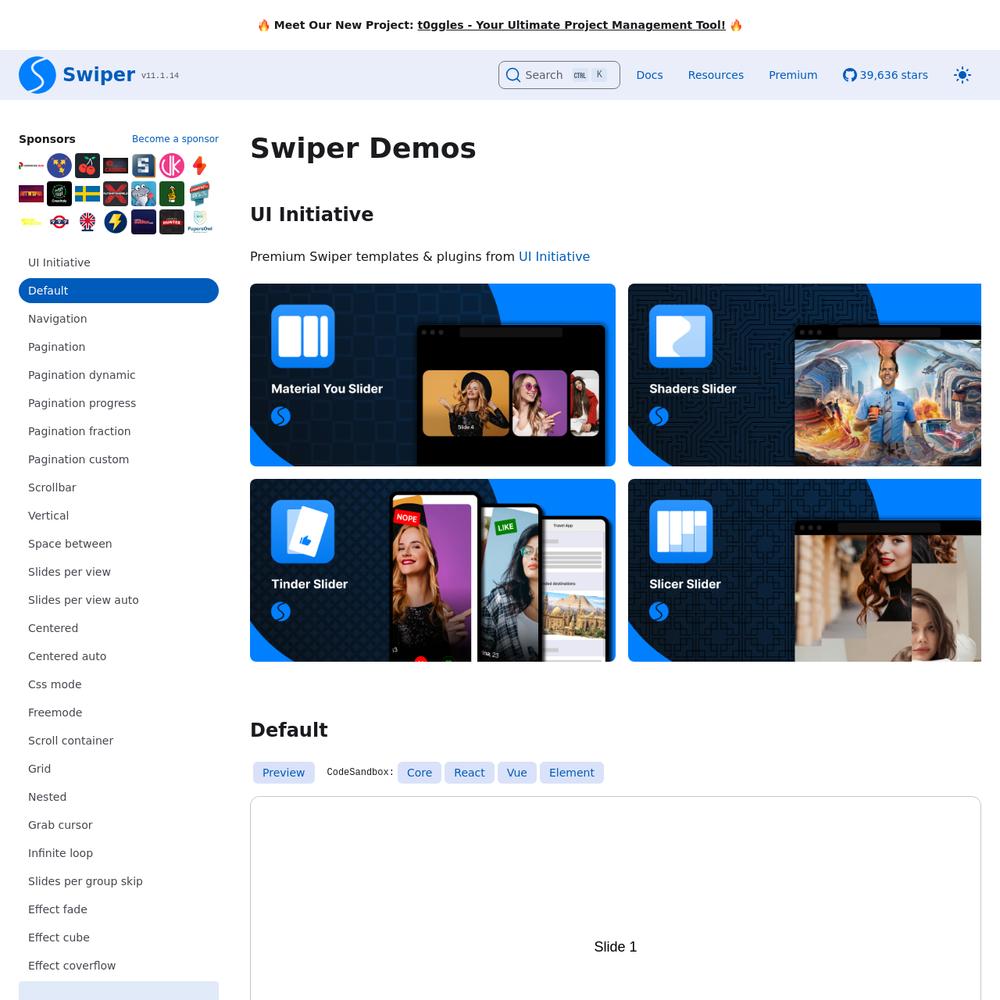Follow the t0ggles project announcement link
The image size is (1000, 1000).
click(x=571, y=25)
